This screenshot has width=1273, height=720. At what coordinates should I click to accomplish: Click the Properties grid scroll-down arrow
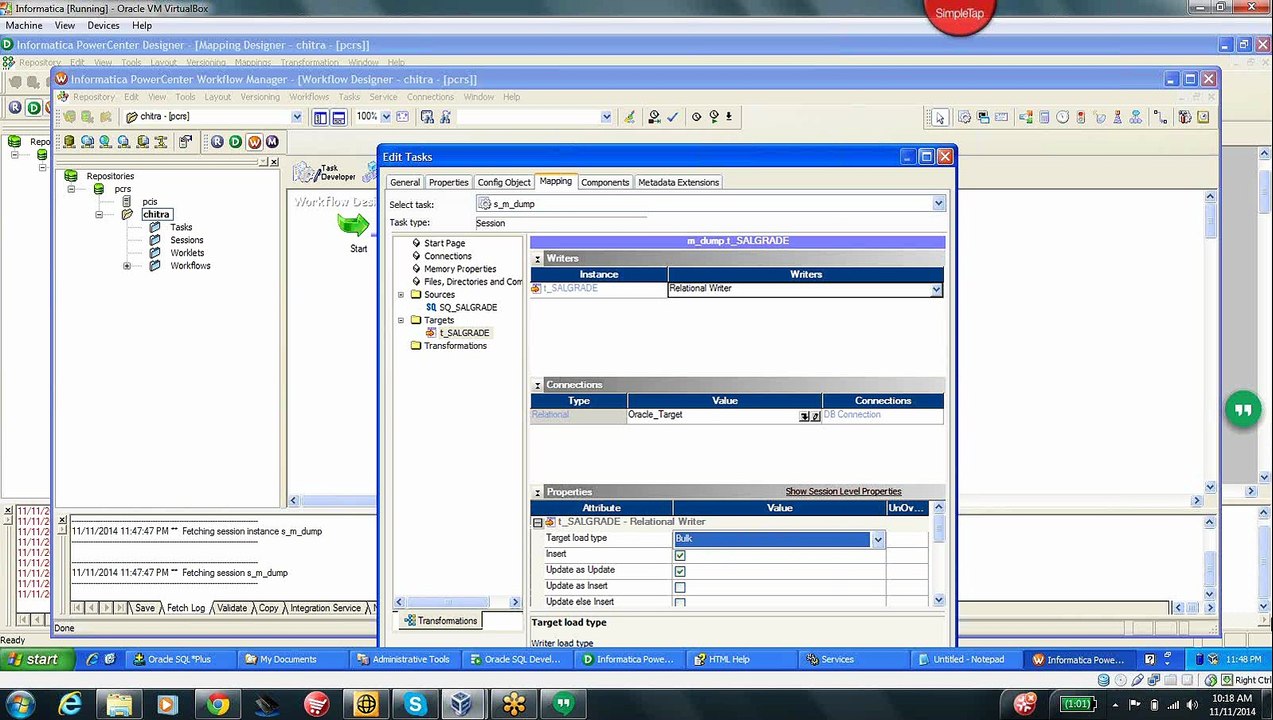[x=938, y=600]
